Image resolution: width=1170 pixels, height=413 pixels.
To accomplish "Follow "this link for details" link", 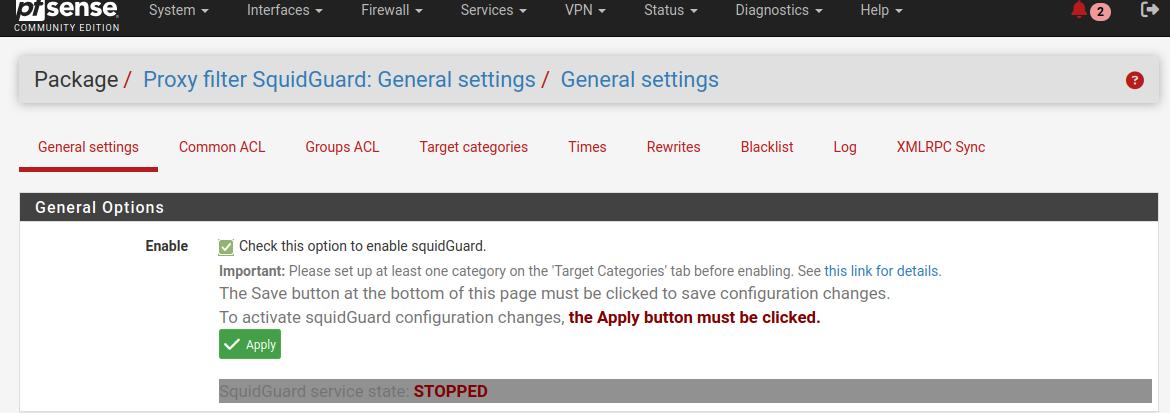I will pos(882,270).
